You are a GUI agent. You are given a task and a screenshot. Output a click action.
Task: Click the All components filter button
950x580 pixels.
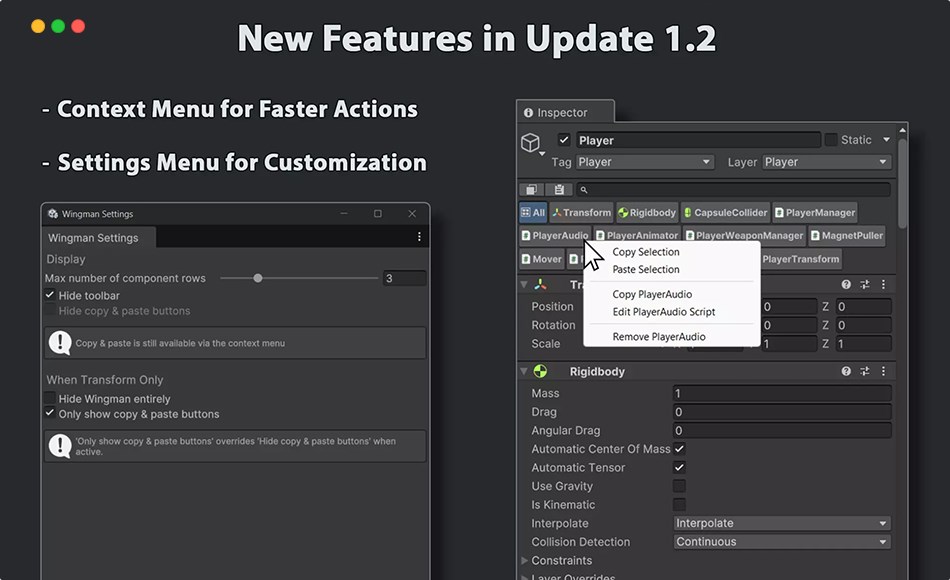pos(533,212)
